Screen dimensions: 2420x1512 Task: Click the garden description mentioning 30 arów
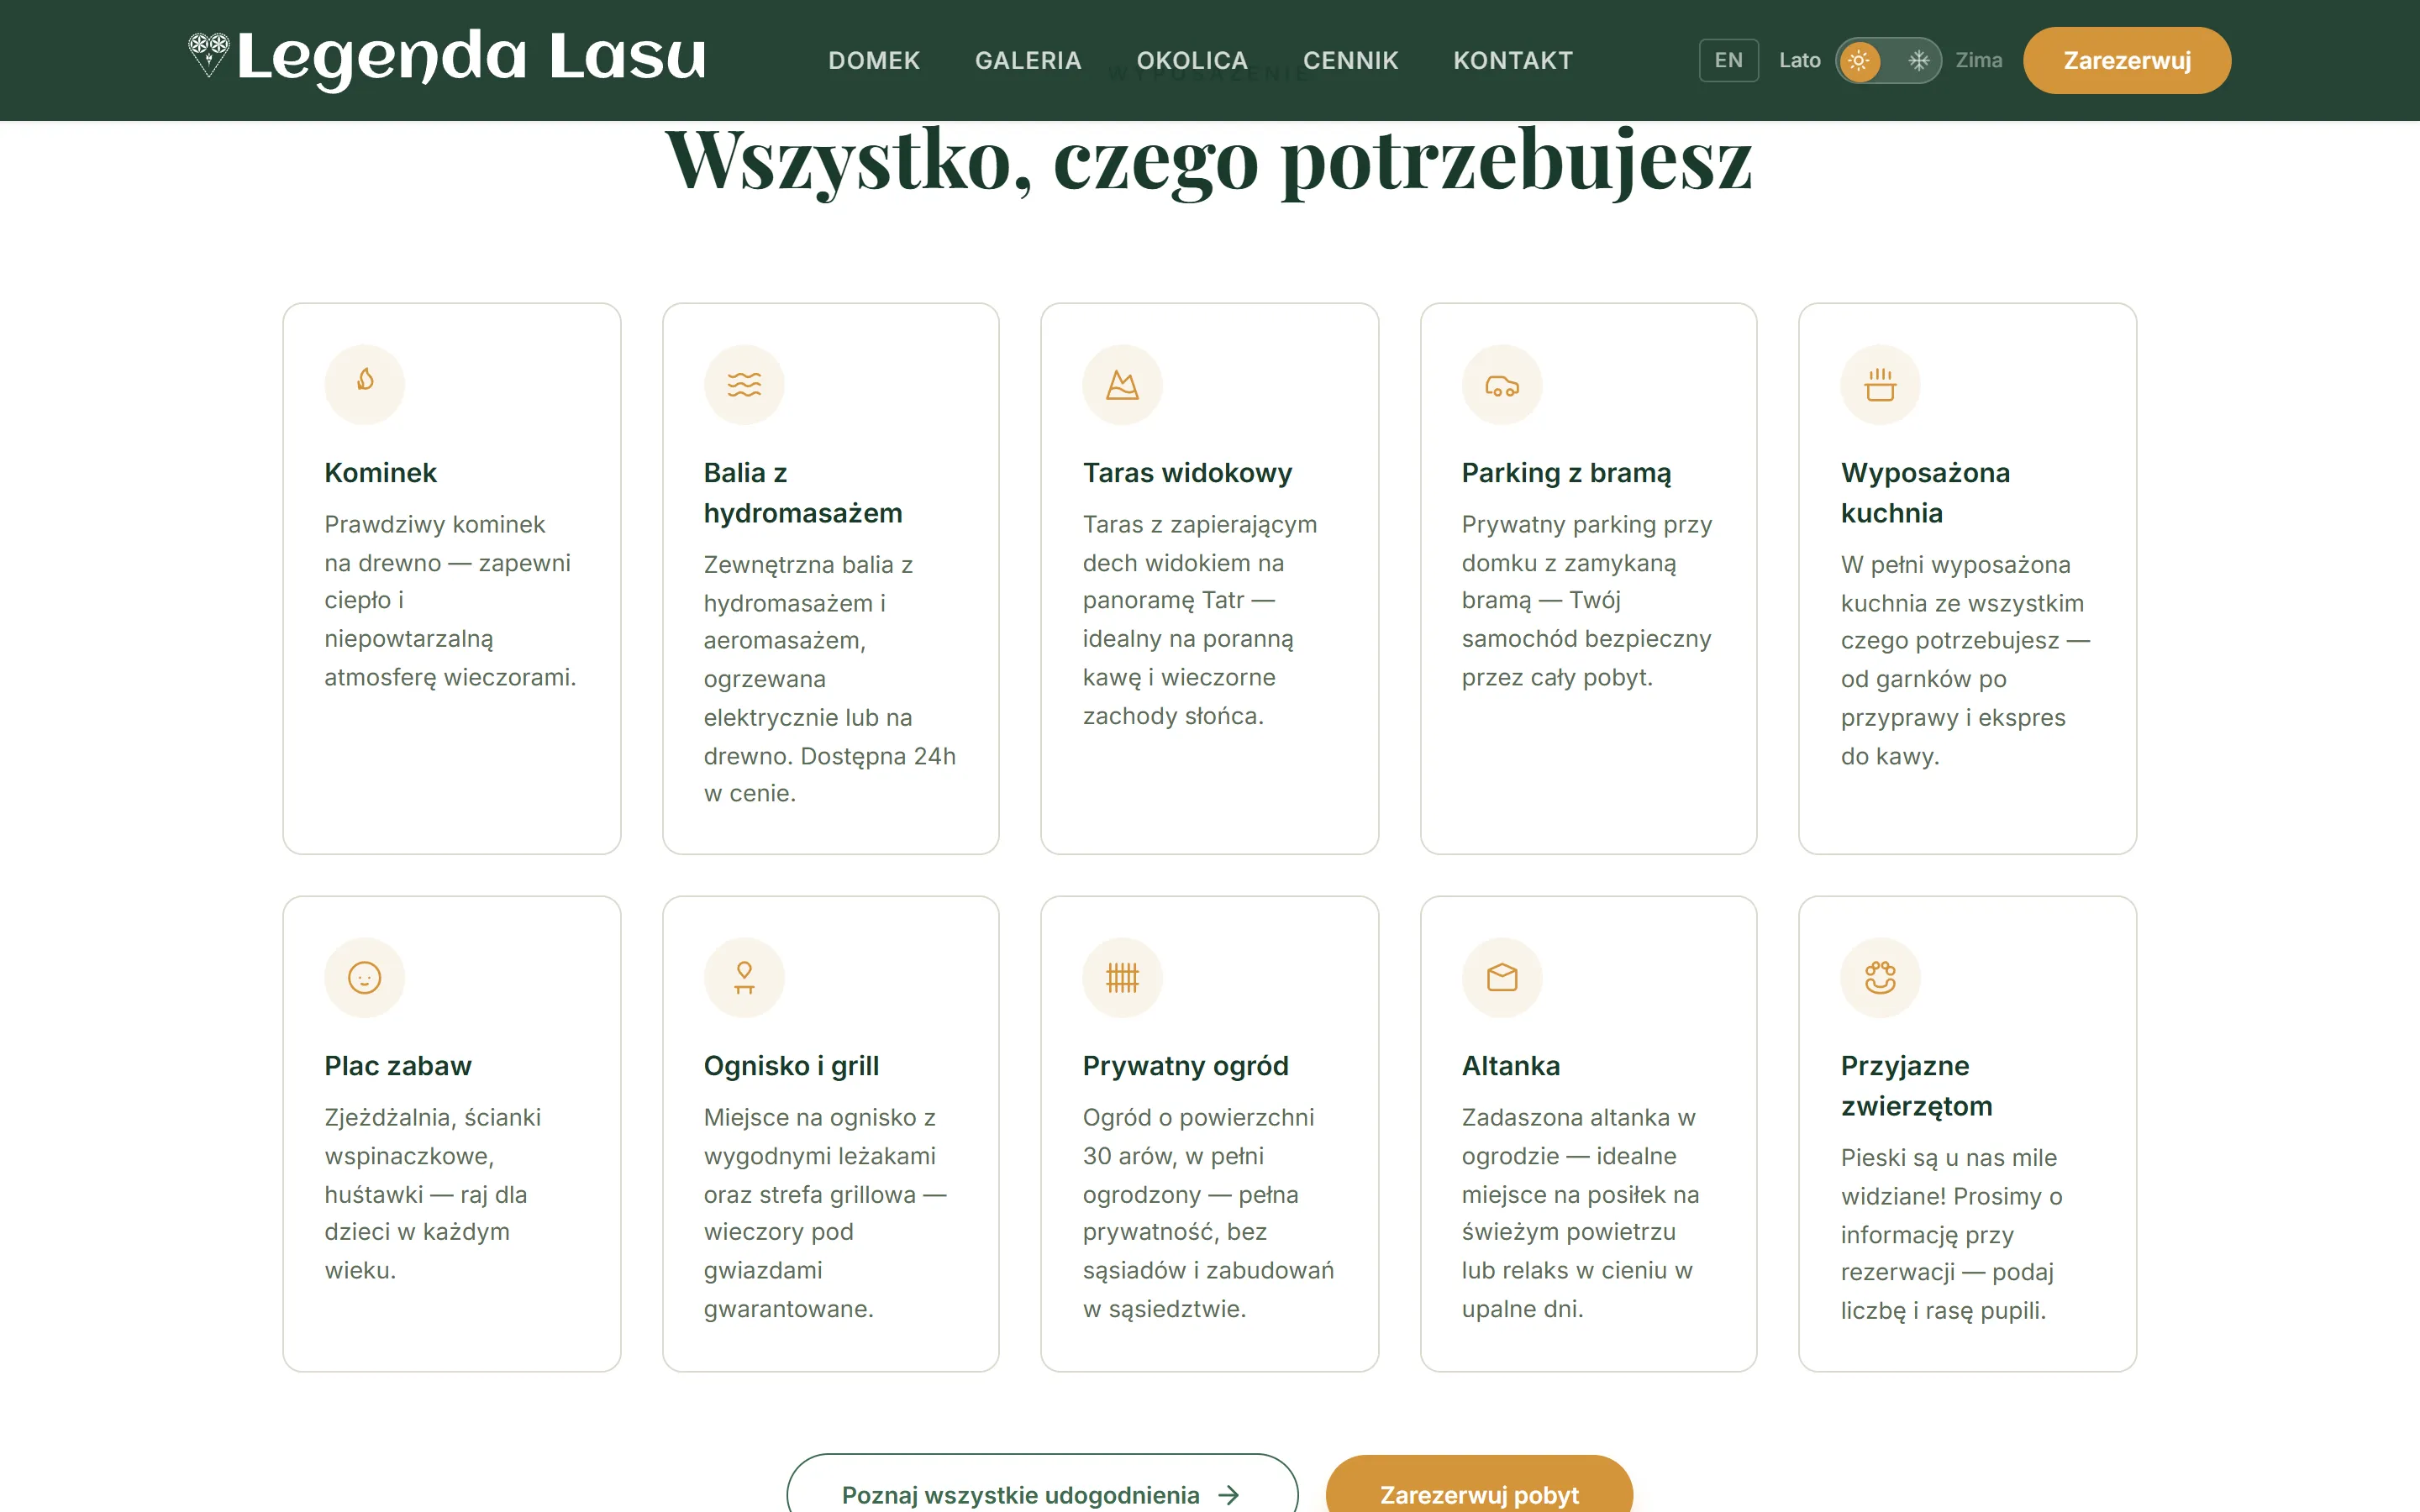click(x=1208, y=1213)
